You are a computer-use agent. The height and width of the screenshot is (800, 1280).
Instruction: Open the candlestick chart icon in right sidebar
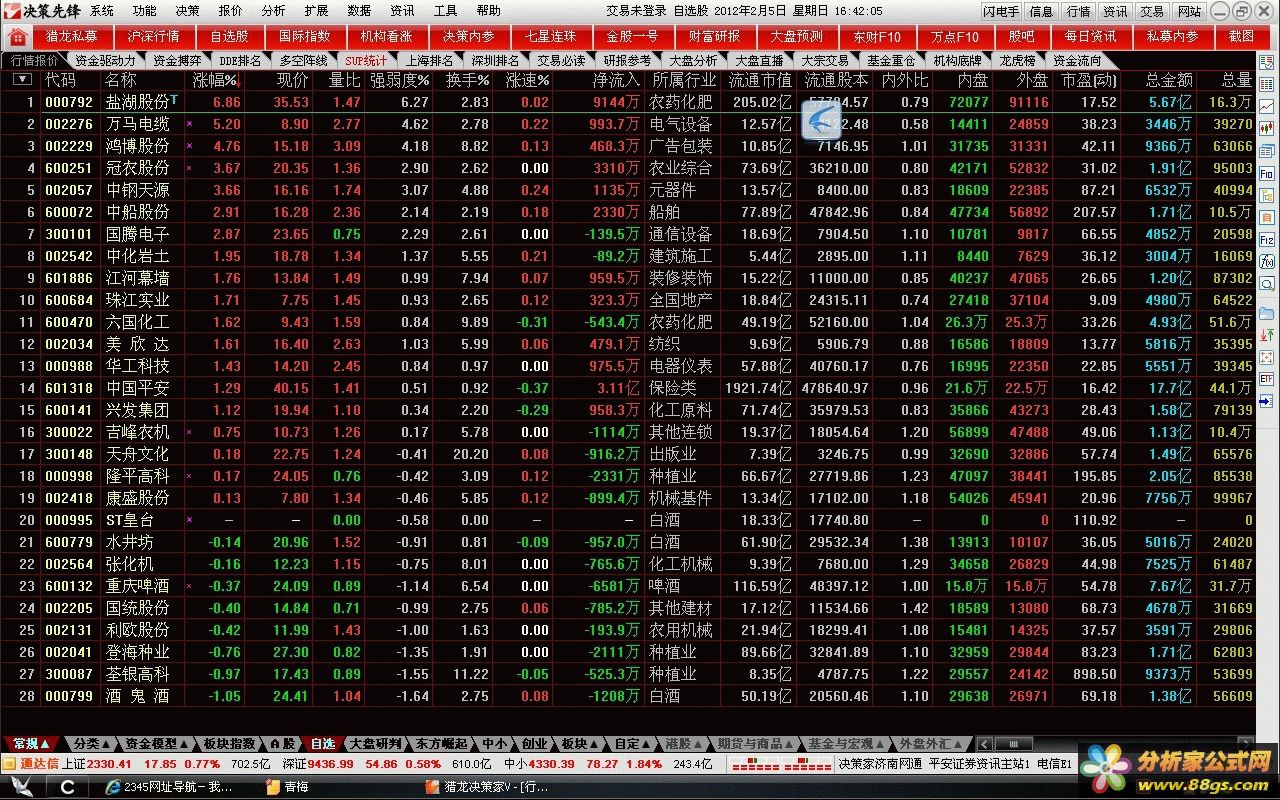[1267, 128]
